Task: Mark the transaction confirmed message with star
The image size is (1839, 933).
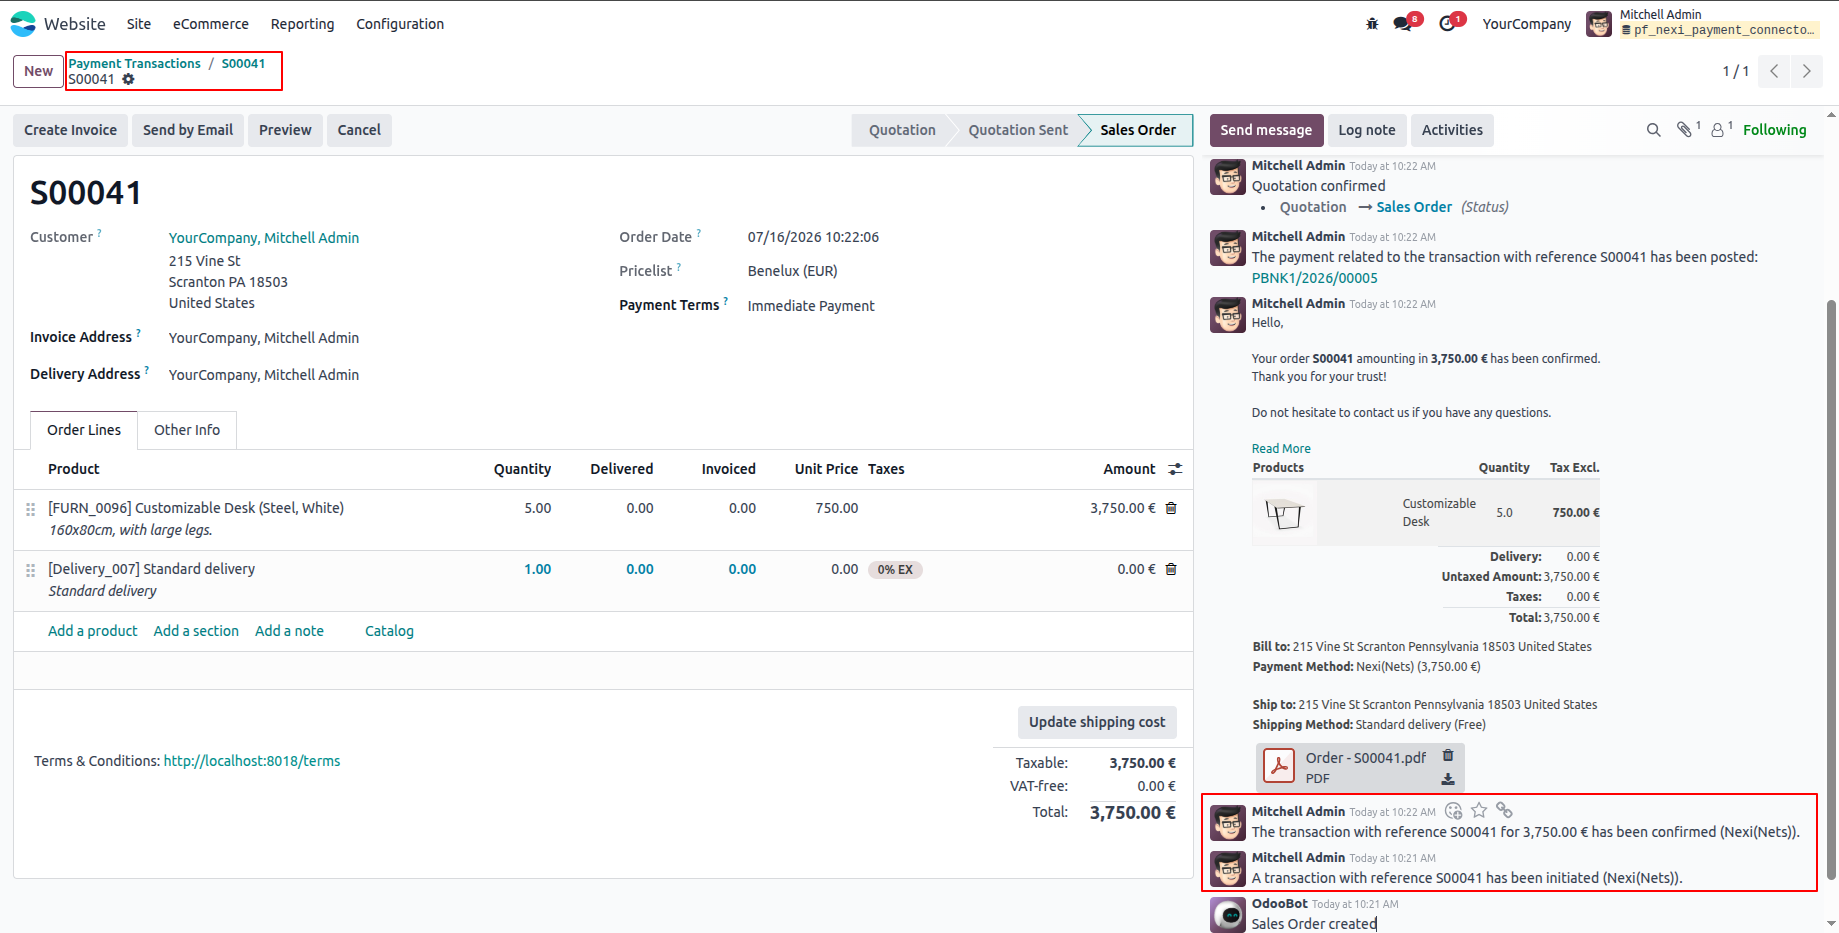Action: point(1479,810)
